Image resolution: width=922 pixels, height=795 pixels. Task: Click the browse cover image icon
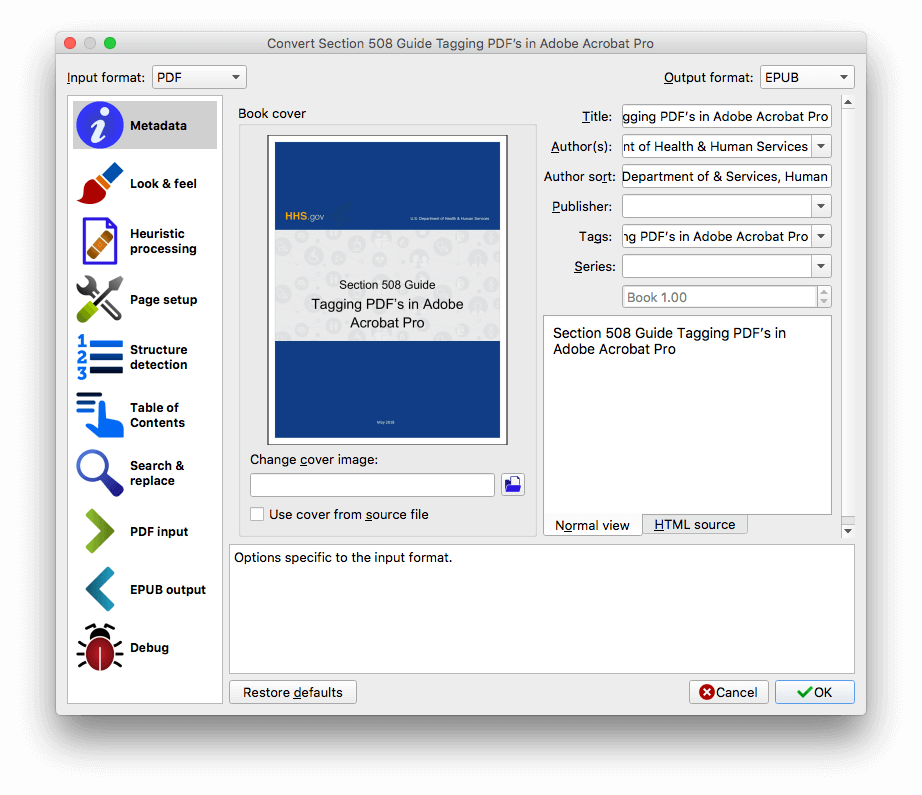tap(512, 484)
